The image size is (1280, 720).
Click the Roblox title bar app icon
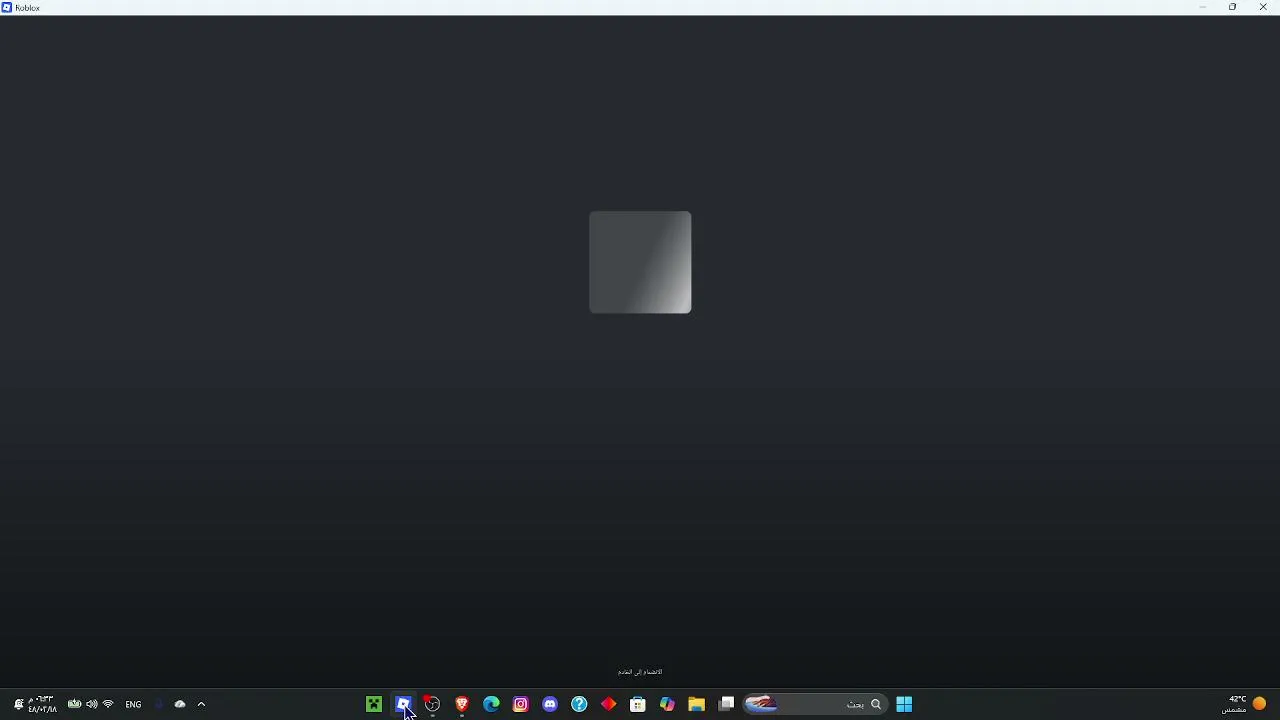pyautogui.click(x=7, y=7)
